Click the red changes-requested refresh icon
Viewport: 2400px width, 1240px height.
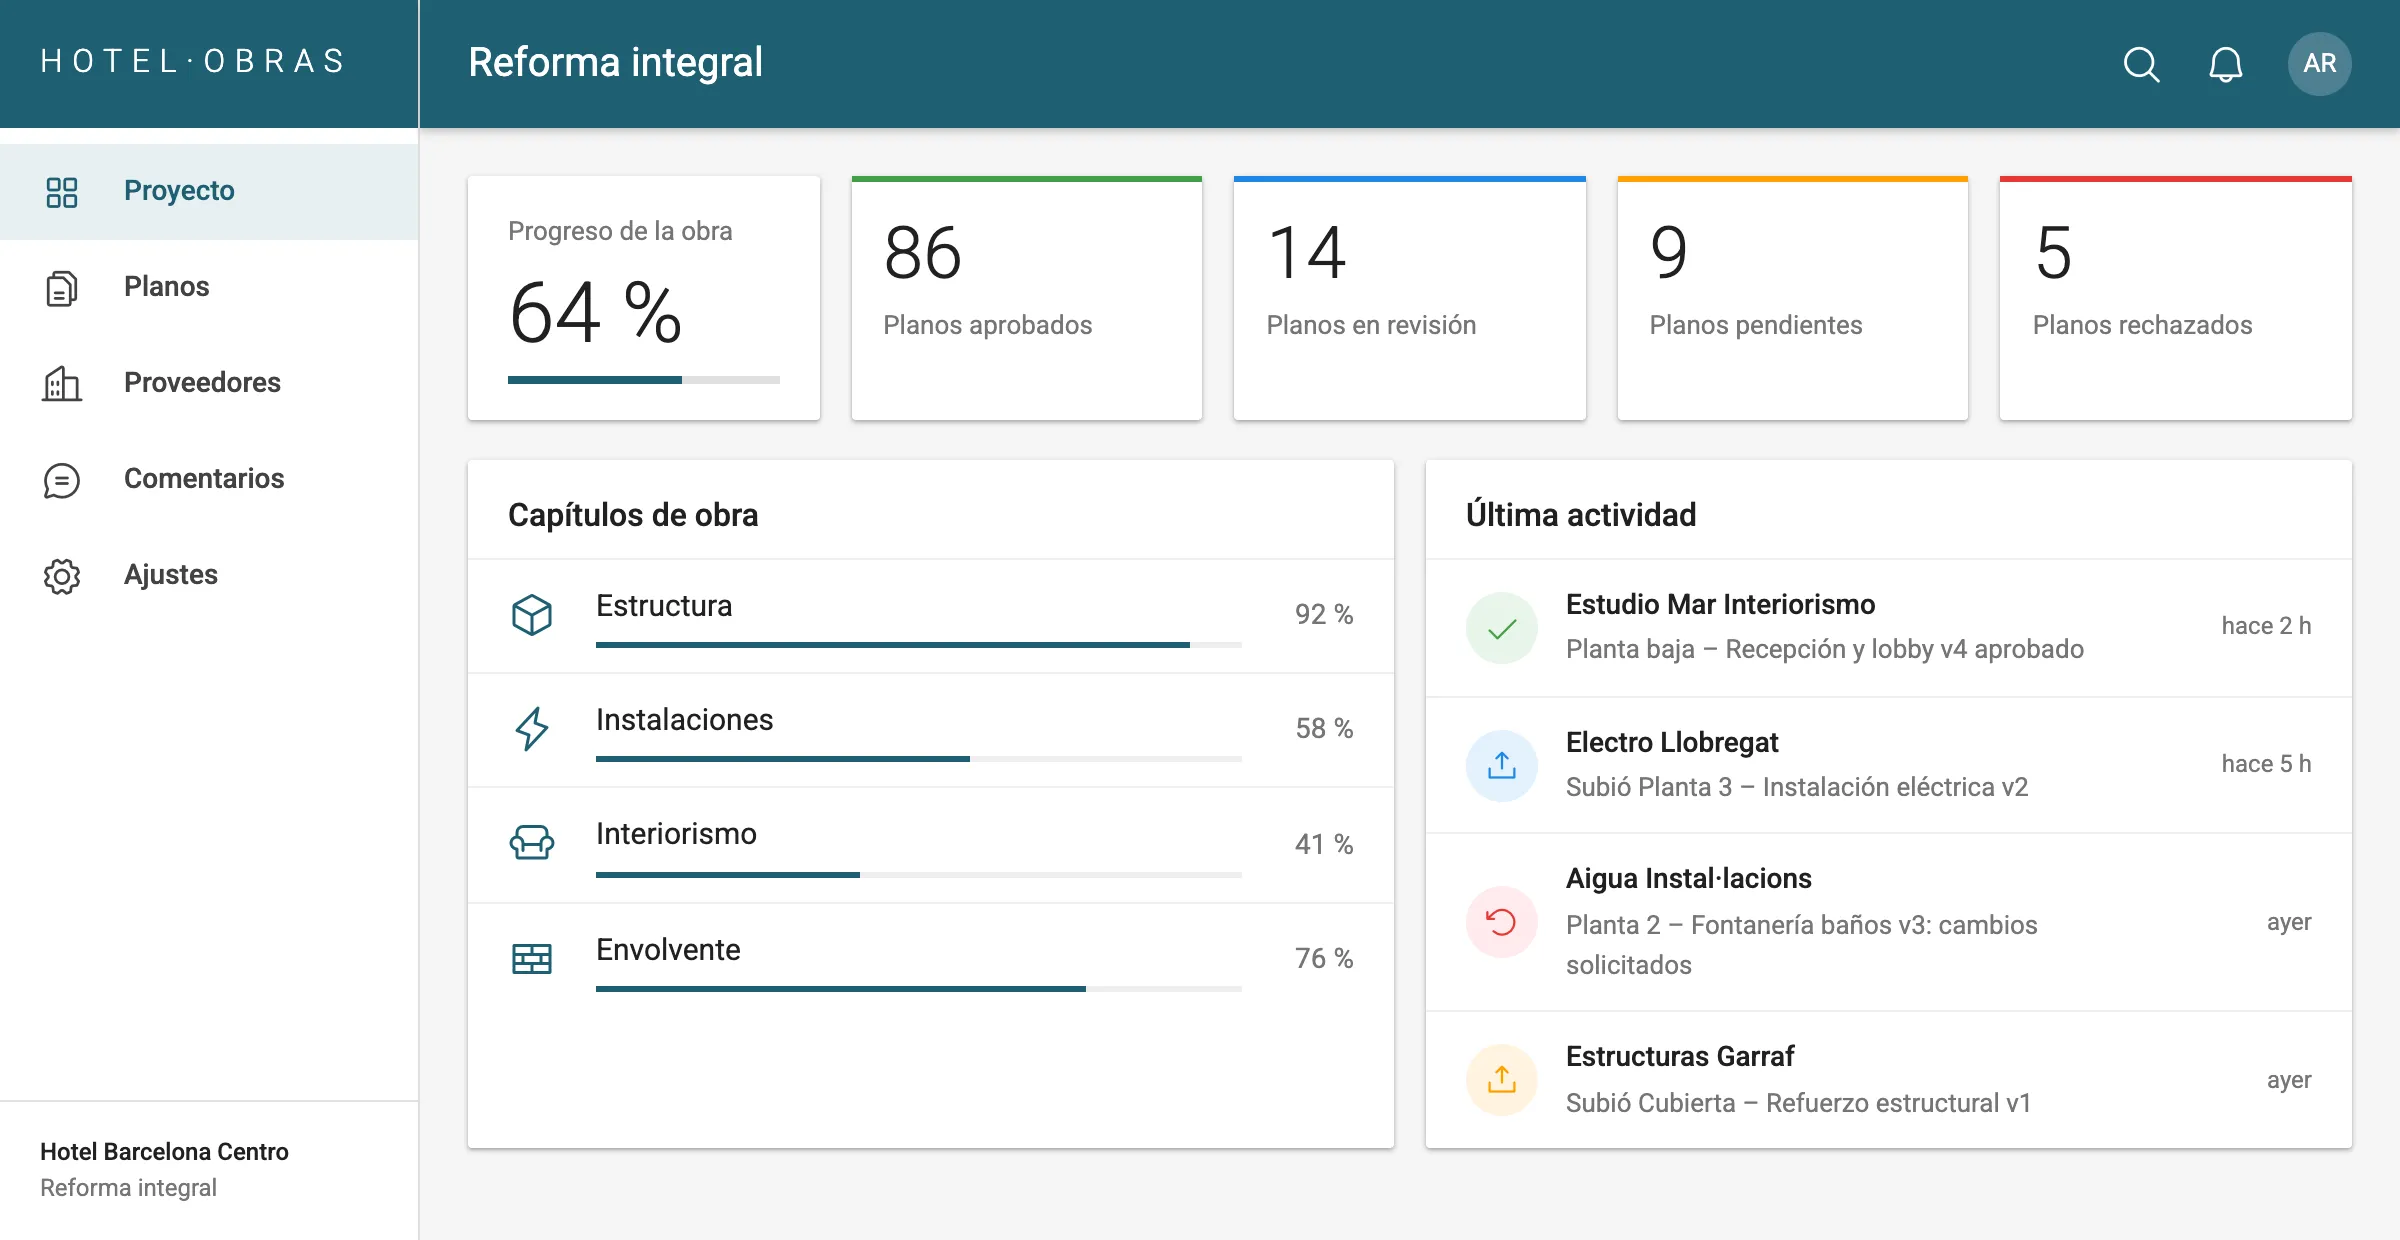(x=1502, y=922)
